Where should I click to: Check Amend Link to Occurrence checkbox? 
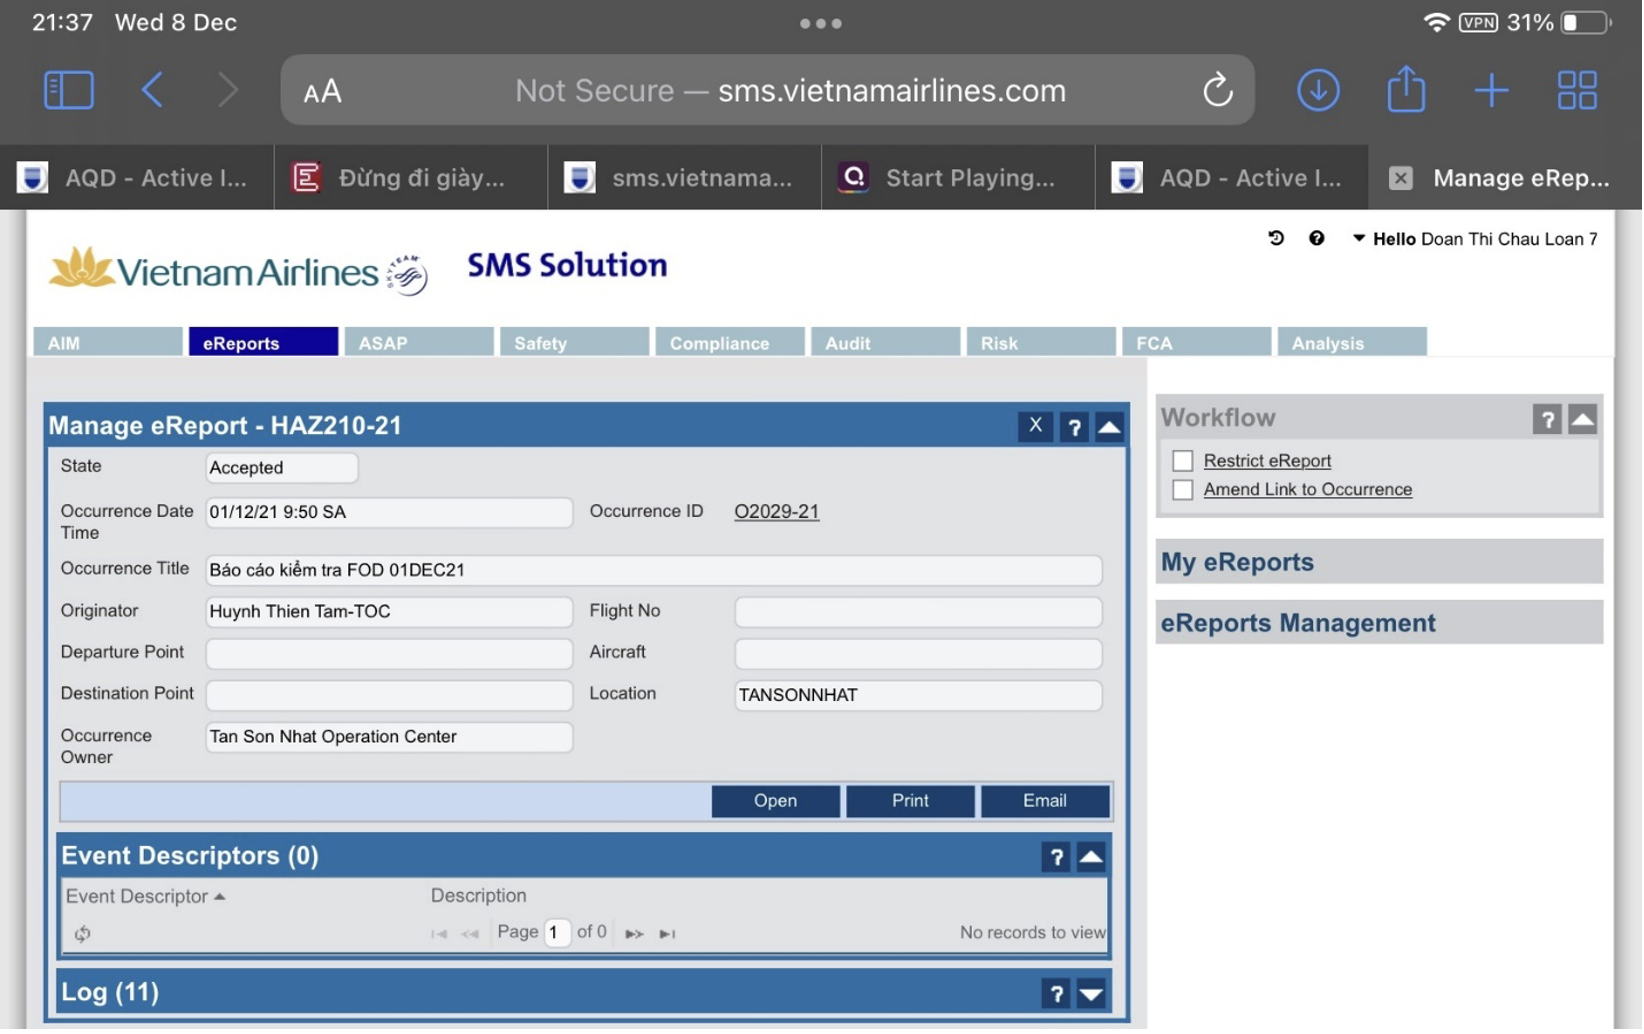1183,490
